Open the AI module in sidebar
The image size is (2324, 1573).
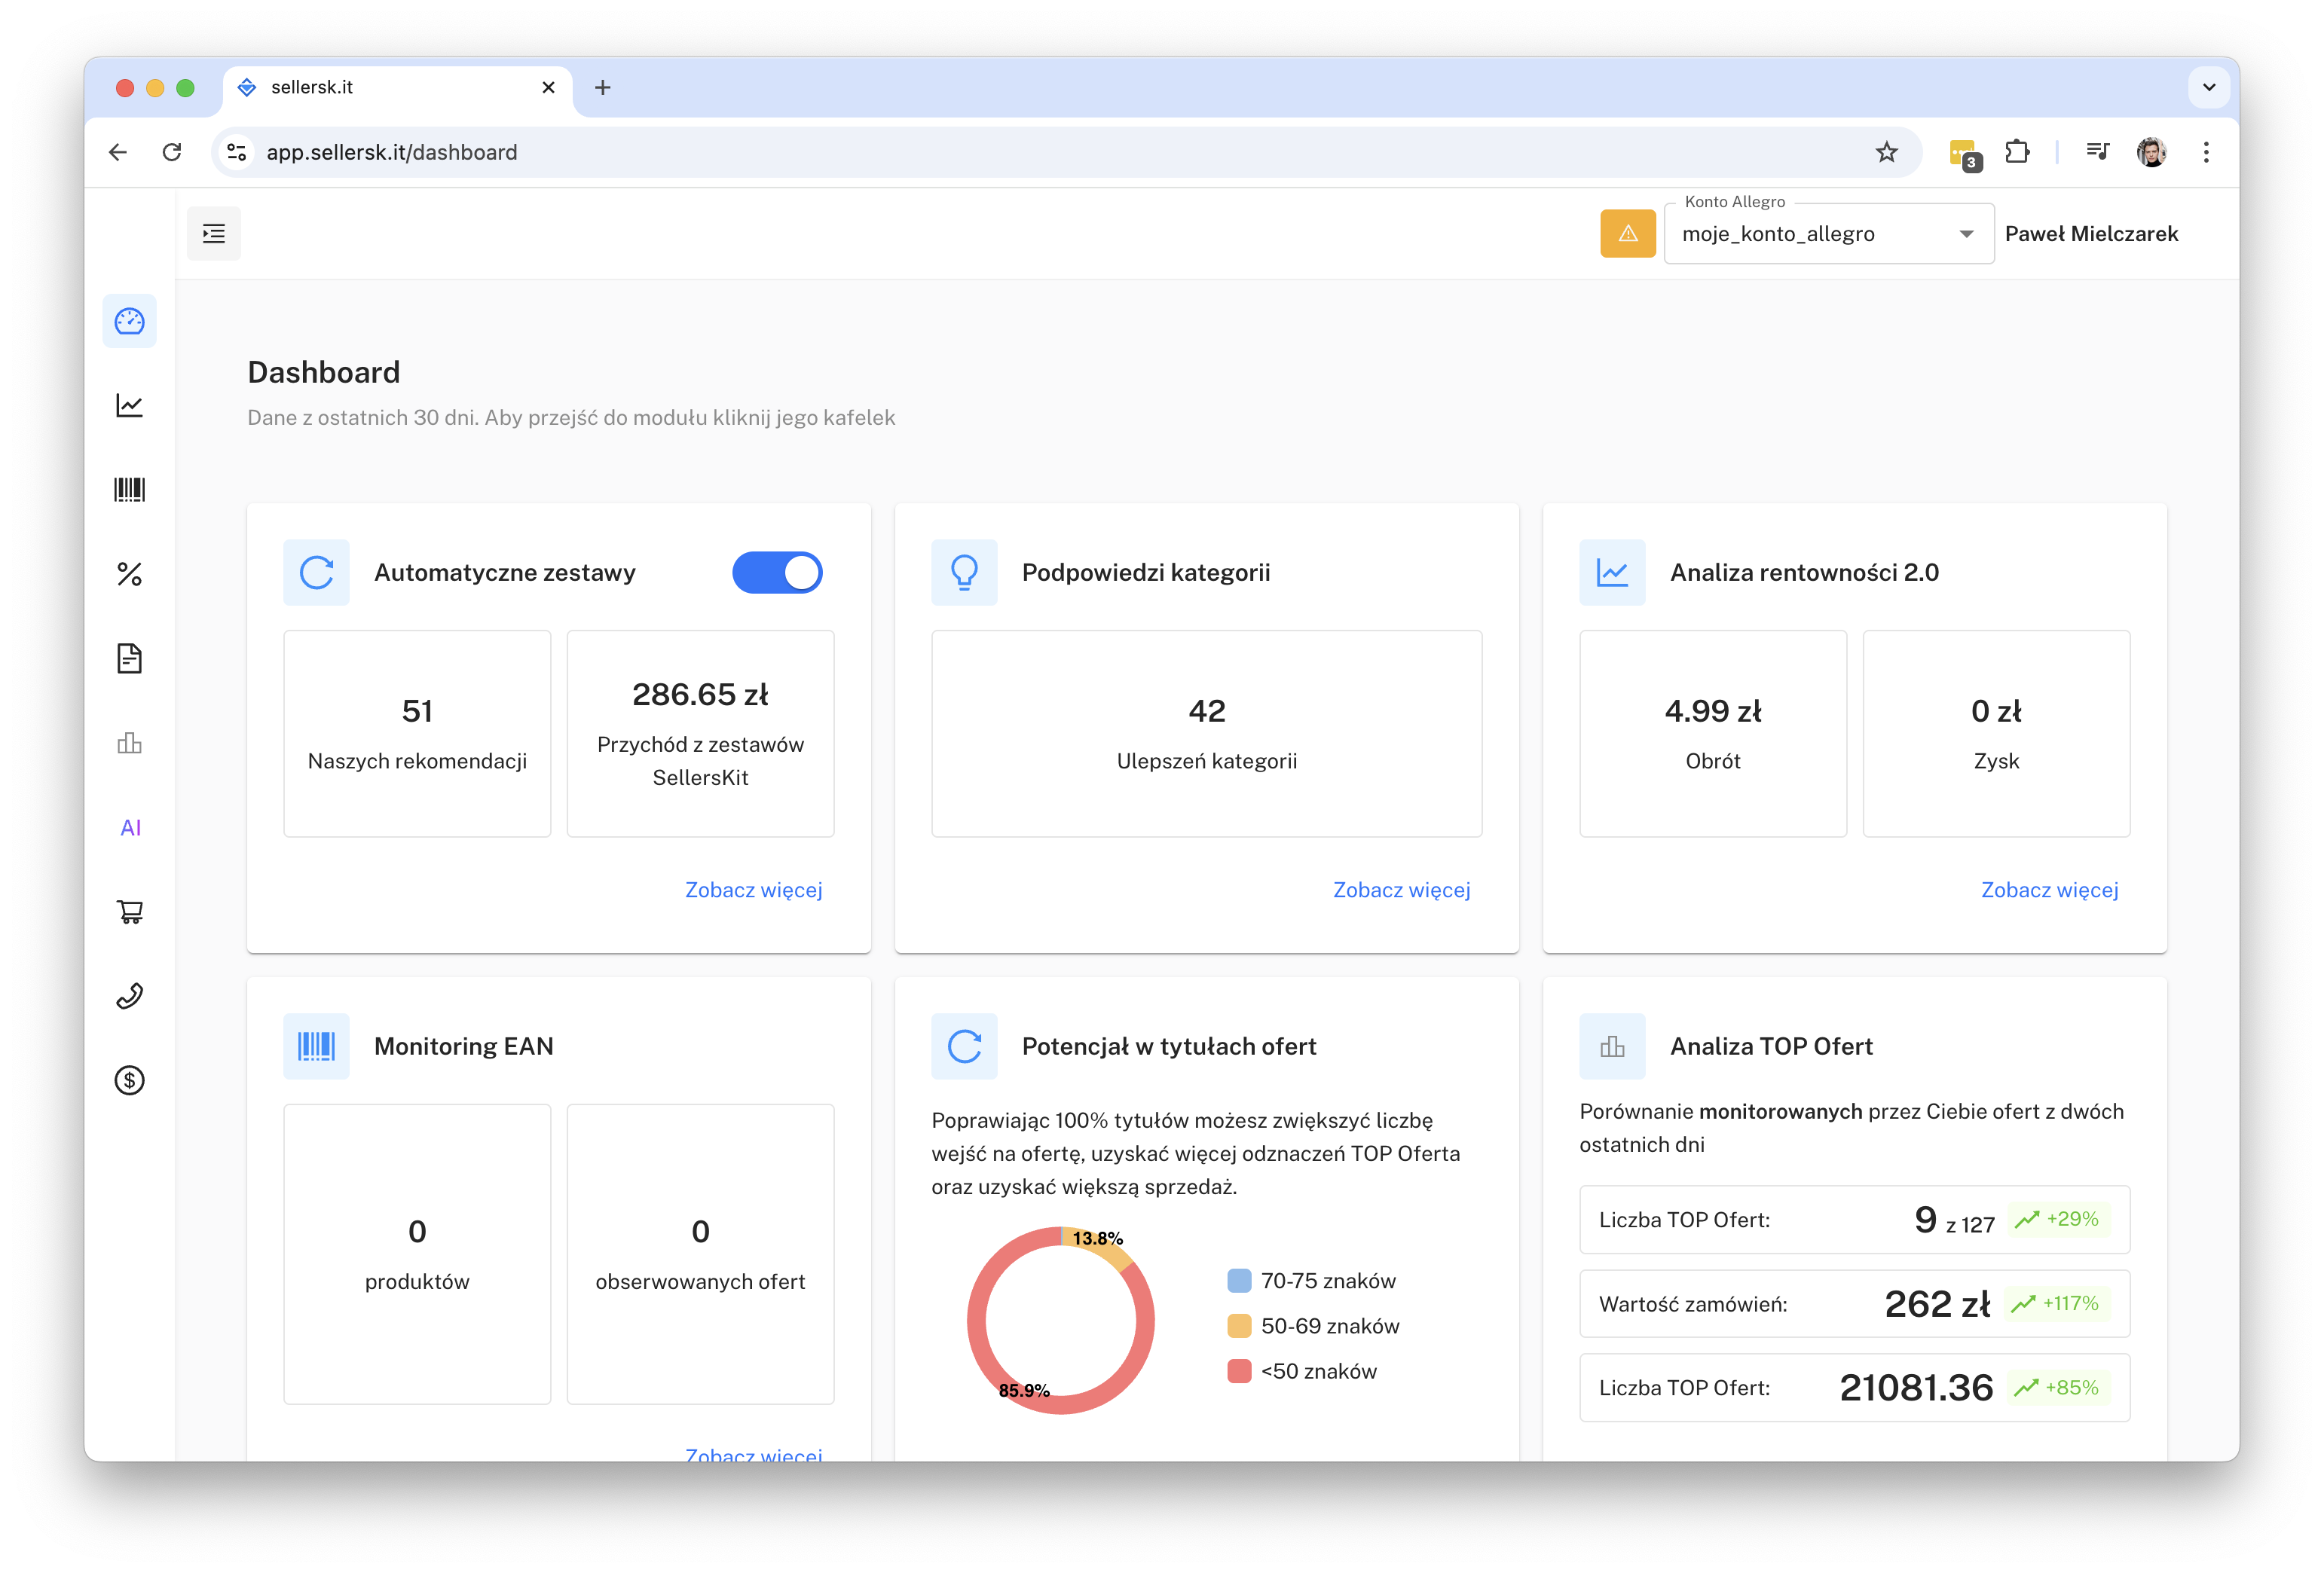coord(130,827)
